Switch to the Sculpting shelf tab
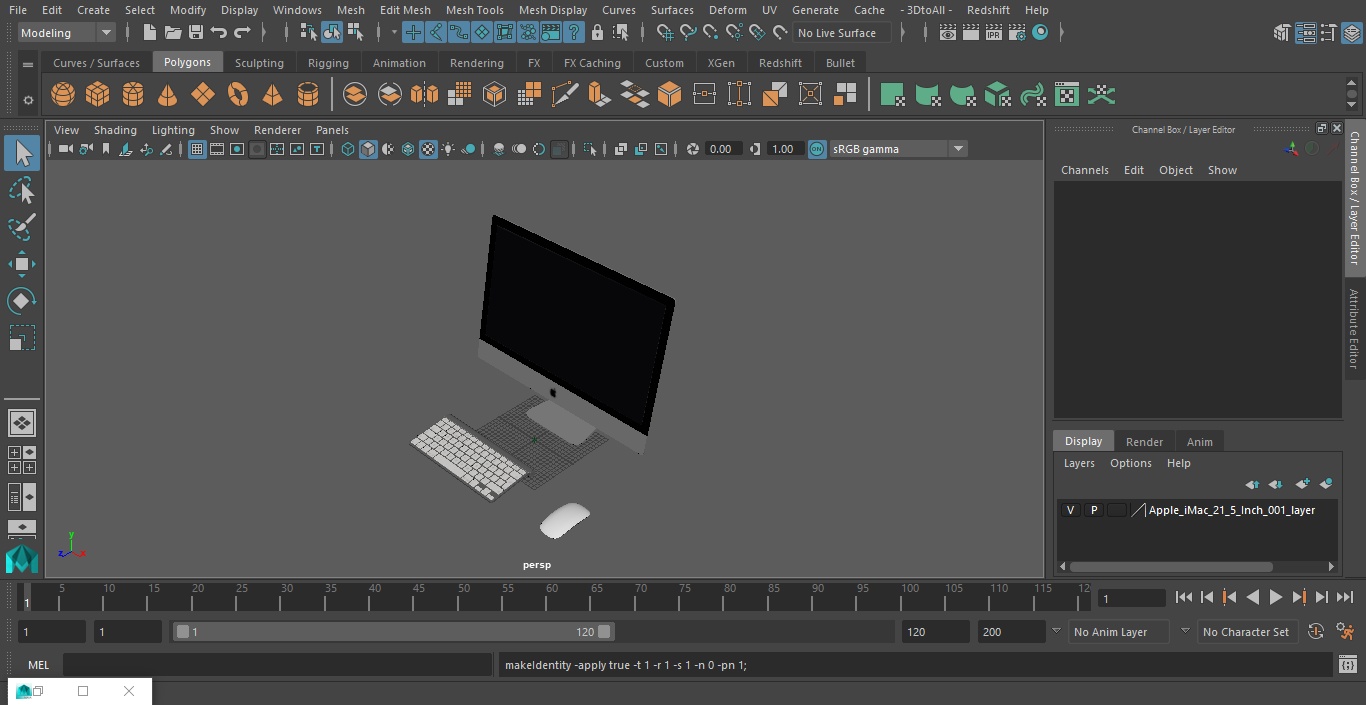This screenshot has height=705, width=1366. pyautogui.click(x=259, y=62)
